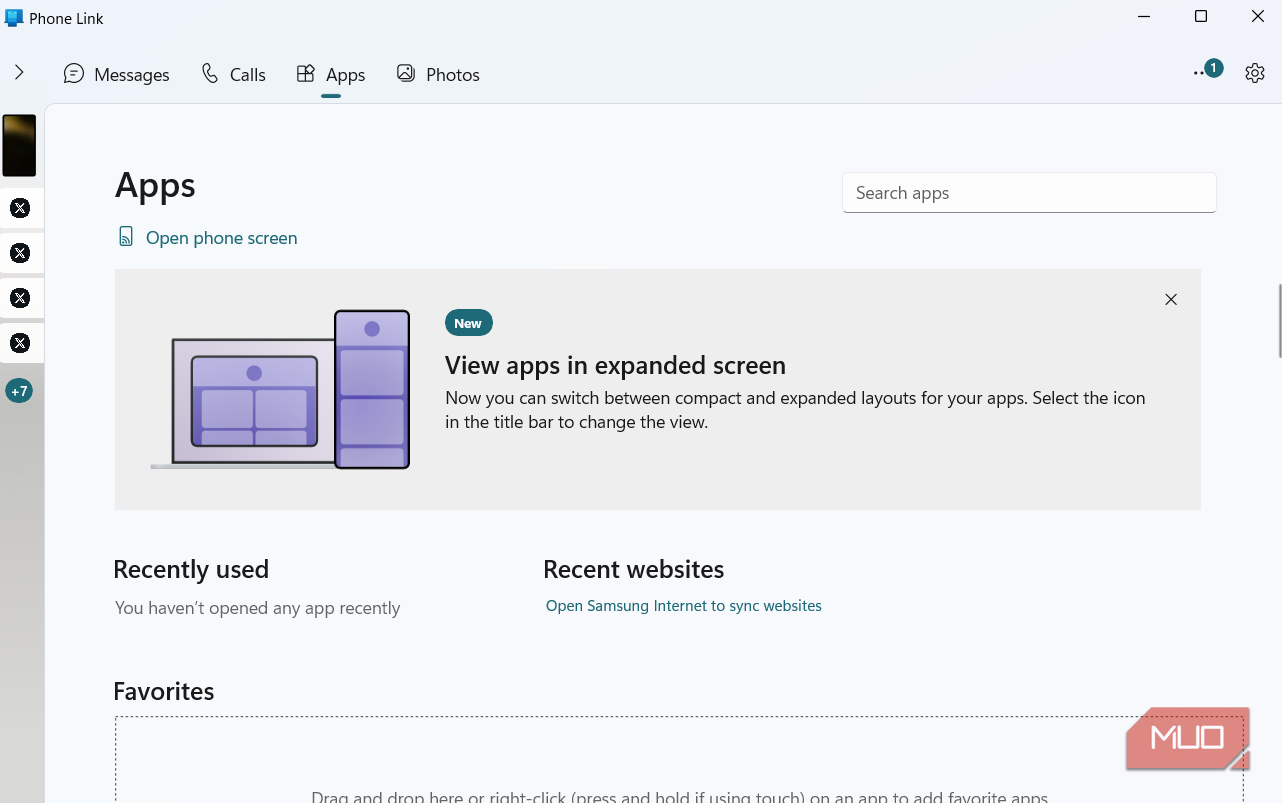Image resolution: width=1282 pixels, height=803 pixels.
Task: Maximize the Phone Link window
Action: click(x=1201, y=16)
